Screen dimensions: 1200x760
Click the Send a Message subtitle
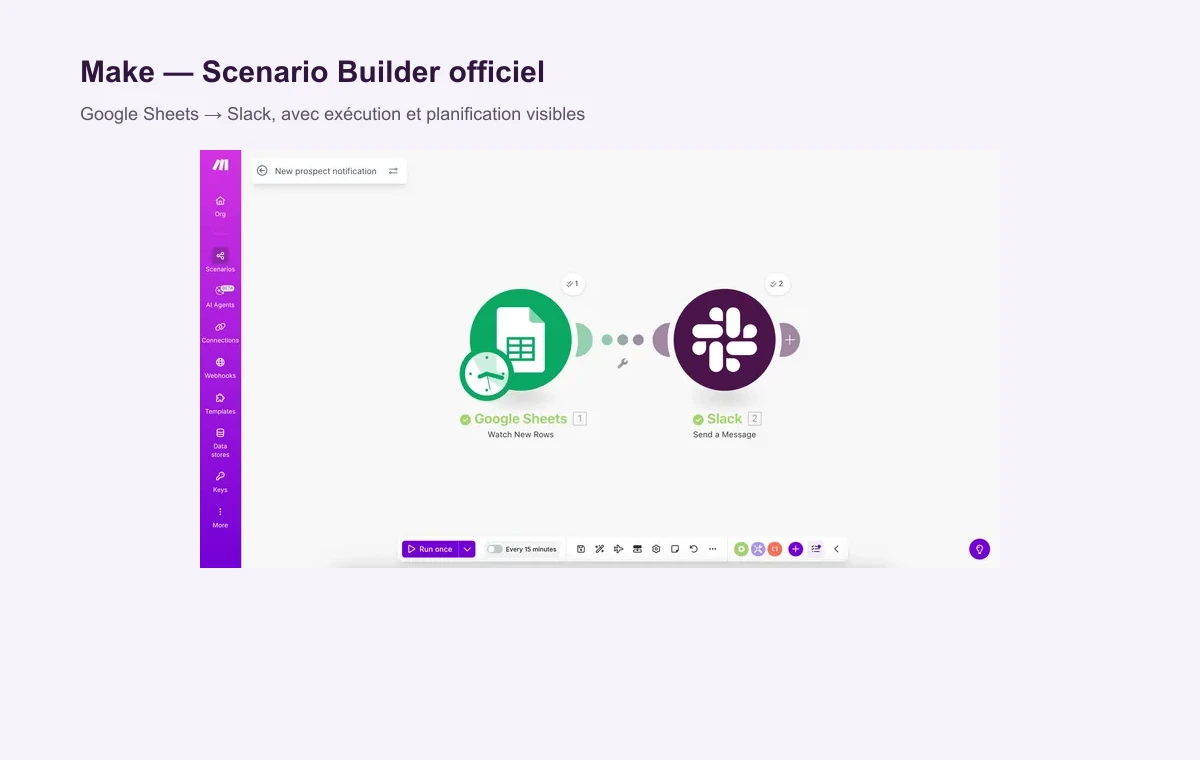[x=724, y=435]
